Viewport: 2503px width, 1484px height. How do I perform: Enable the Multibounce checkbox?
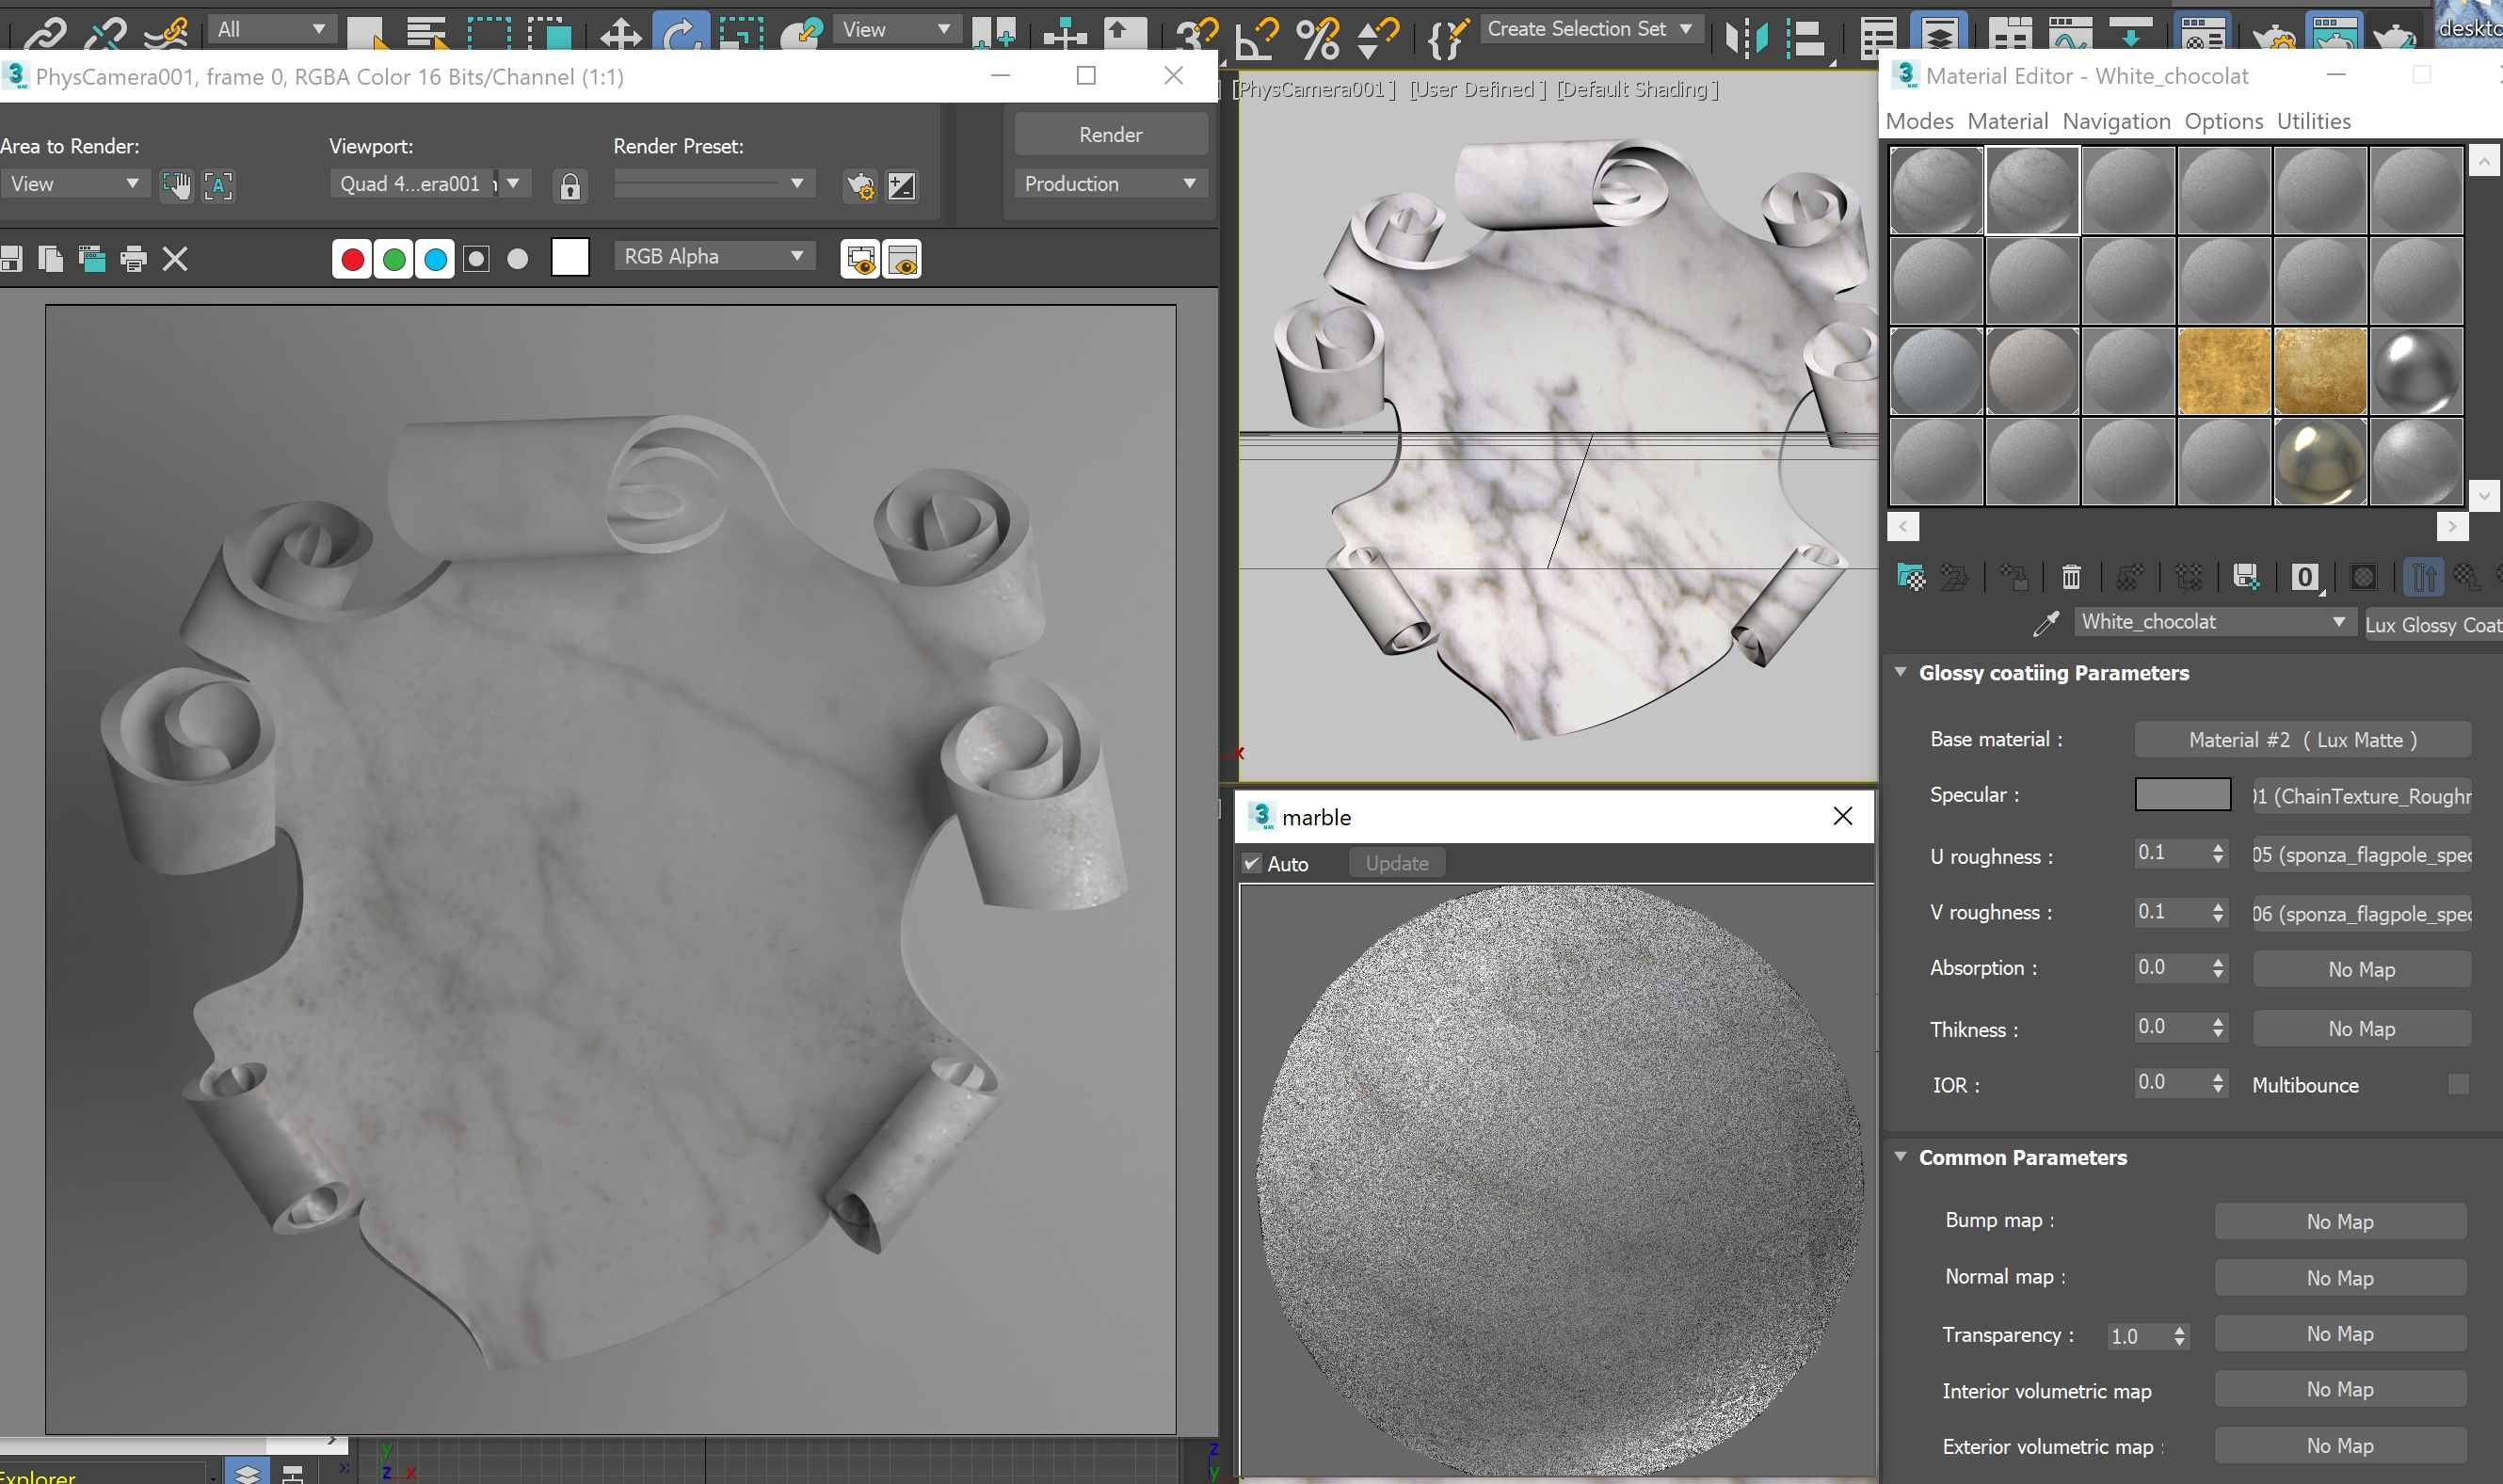click(x=2458, y=1085)
